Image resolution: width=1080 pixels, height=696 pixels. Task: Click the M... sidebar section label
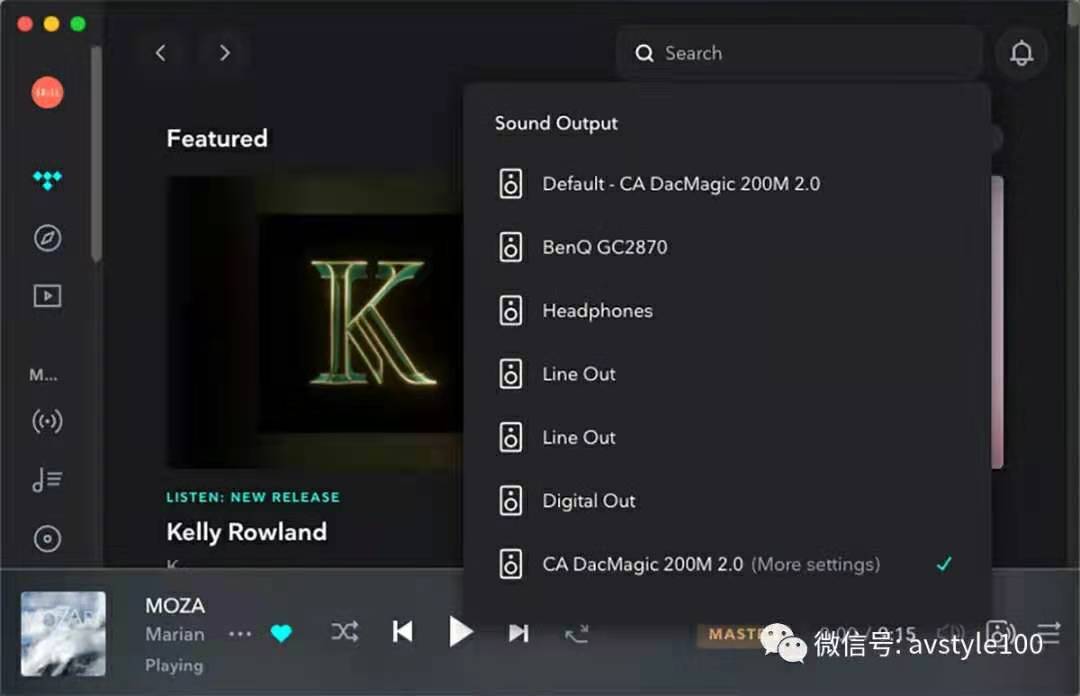(x=43, y=375)
